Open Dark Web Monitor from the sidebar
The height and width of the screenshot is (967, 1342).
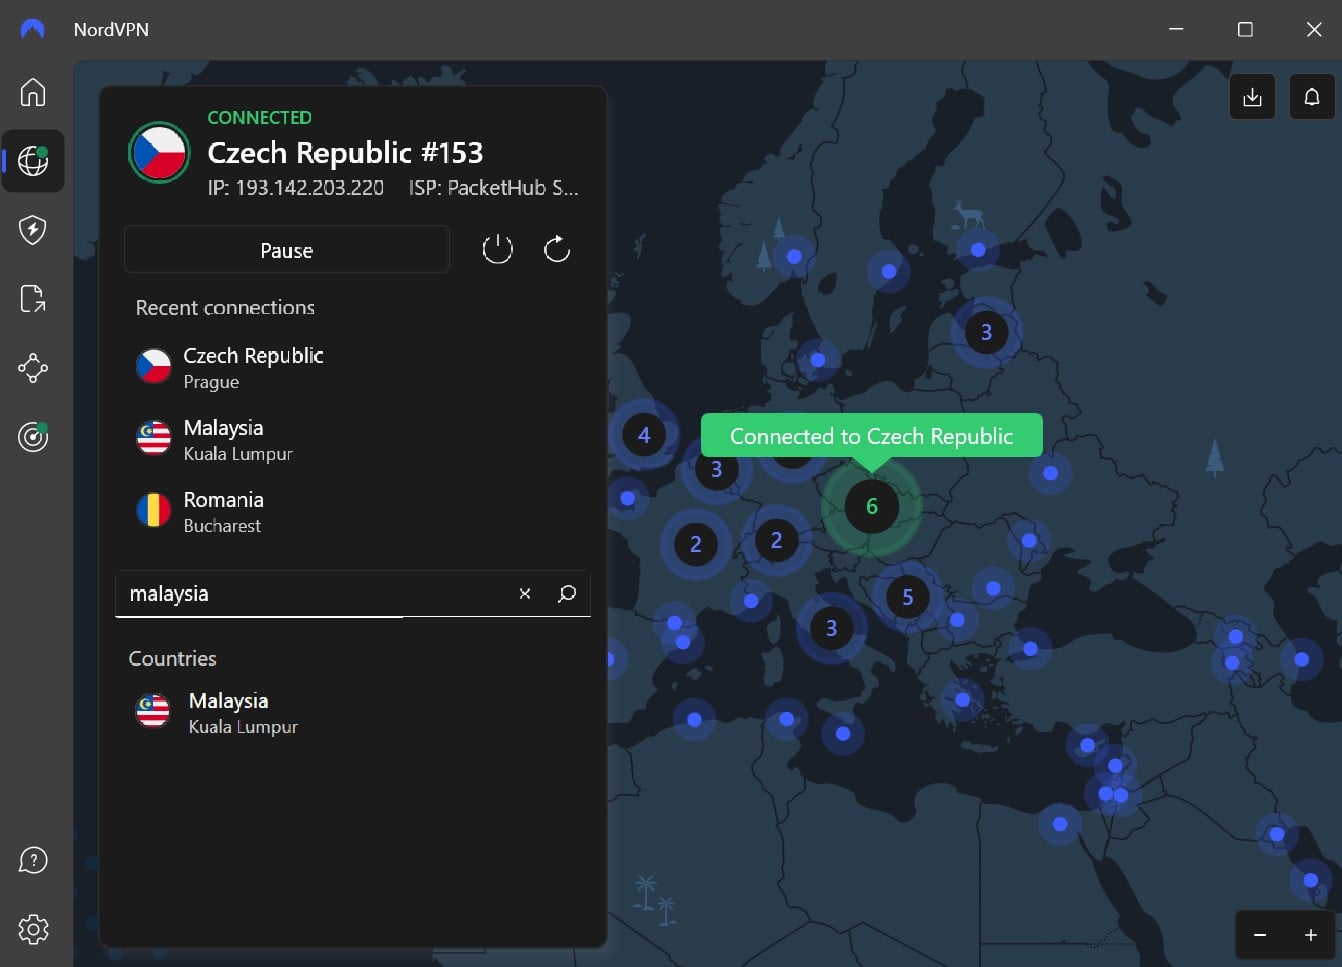click(x=33, y=437)
